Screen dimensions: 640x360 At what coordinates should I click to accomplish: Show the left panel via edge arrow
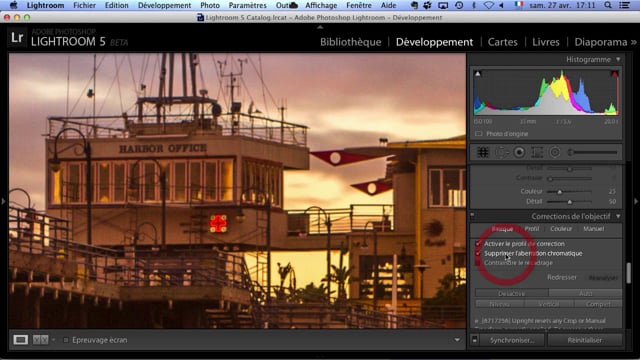pos(3,201)
